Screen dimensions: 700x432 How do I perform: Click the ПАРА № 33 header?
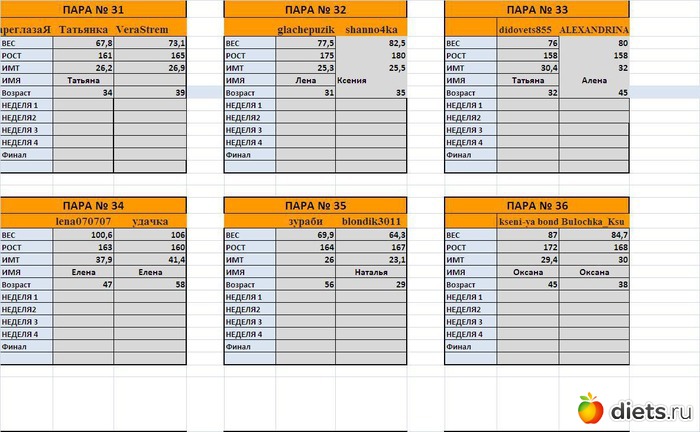(x=537, y=10)
